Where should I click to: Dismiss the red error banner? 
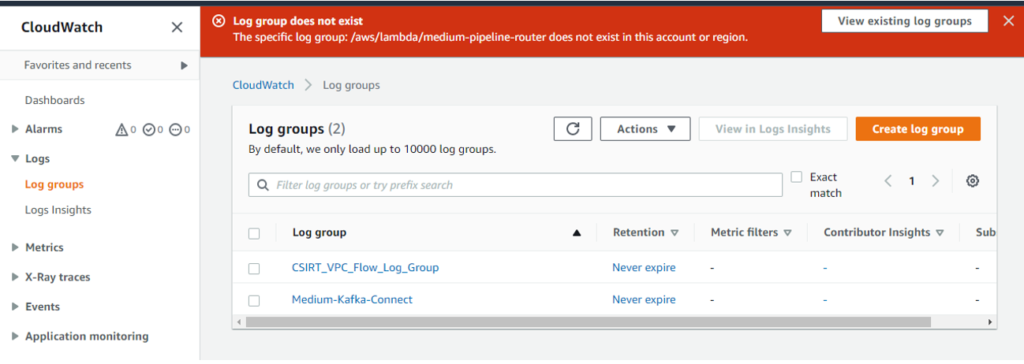tap(1009, 21)
